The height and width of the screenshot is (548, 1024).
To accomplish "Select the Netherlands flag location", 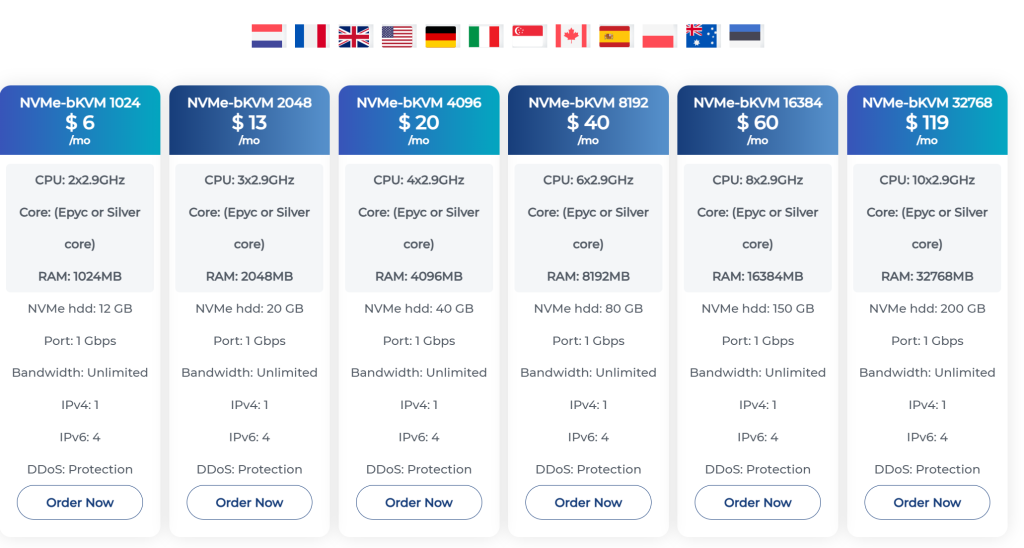I will point(267,36).
